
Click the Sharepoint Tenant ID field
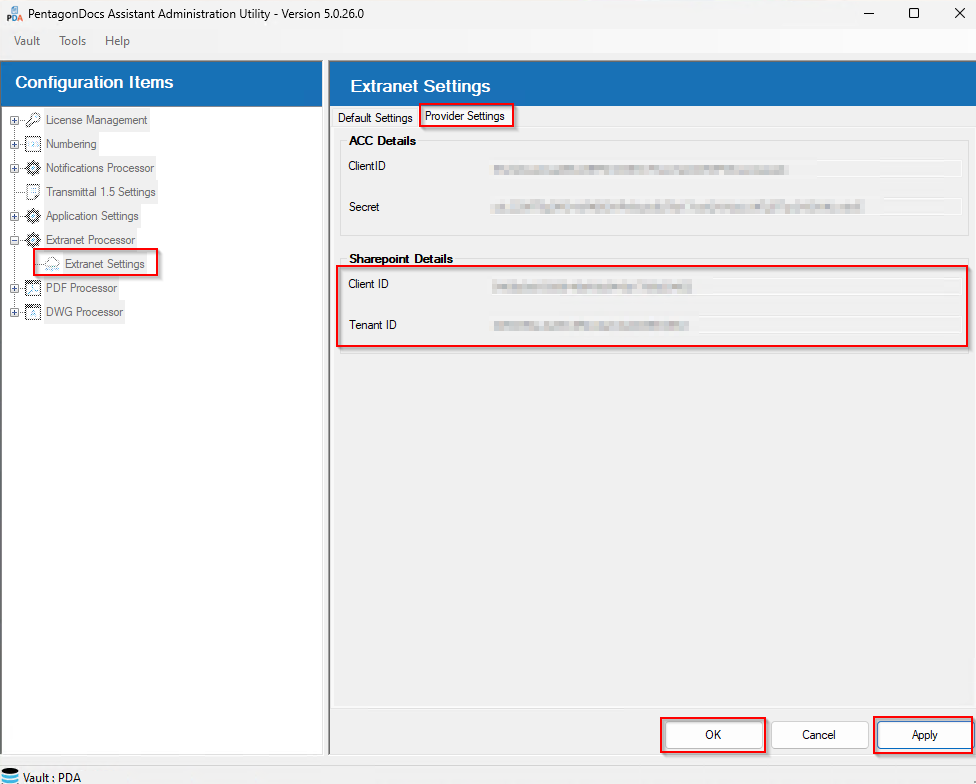[x=725, y=325]
